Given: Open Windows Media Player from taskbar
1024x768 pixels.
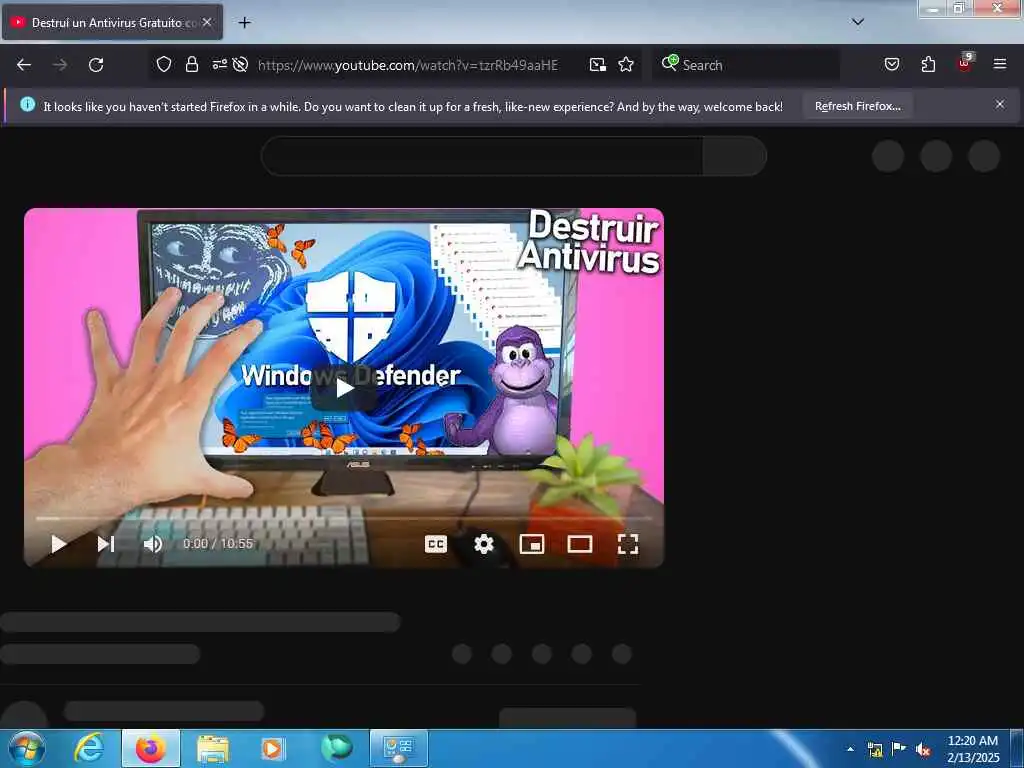Looking at the screenshot, I should [273, 748].
